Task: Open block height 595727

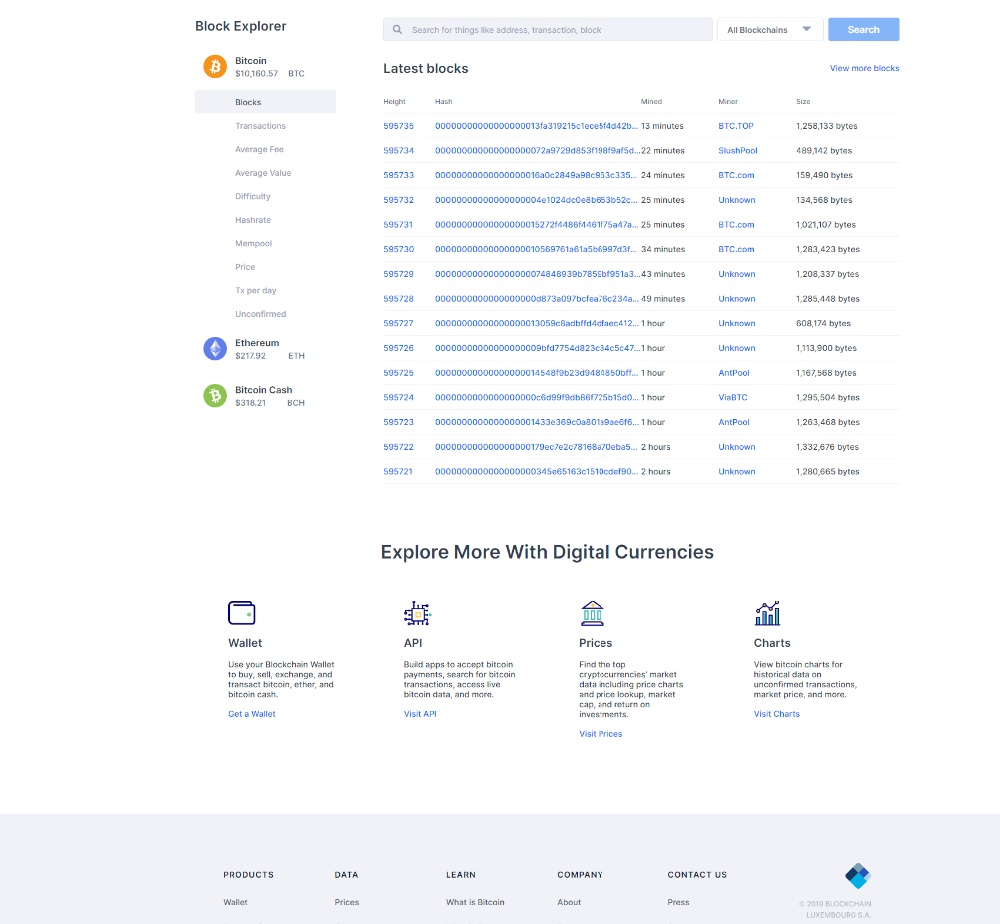Action: click(398, 323)
